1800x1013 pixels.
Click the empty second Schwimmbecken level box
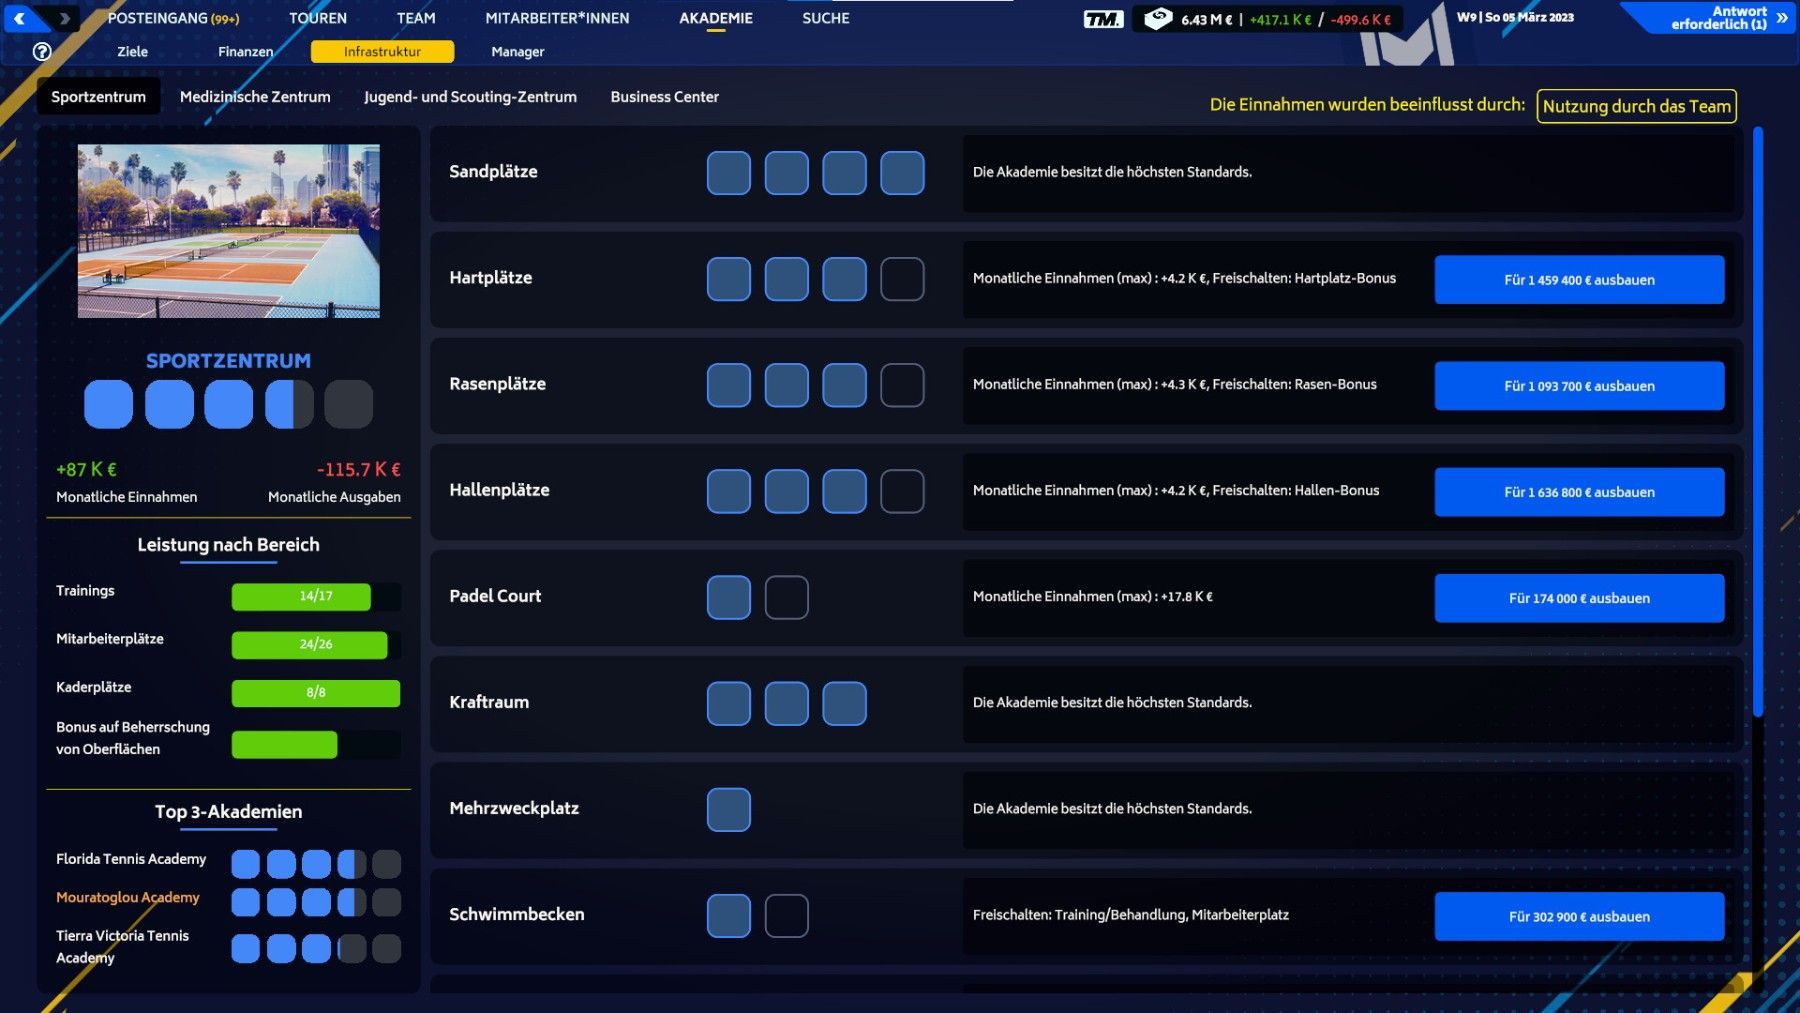pos(786,916)
